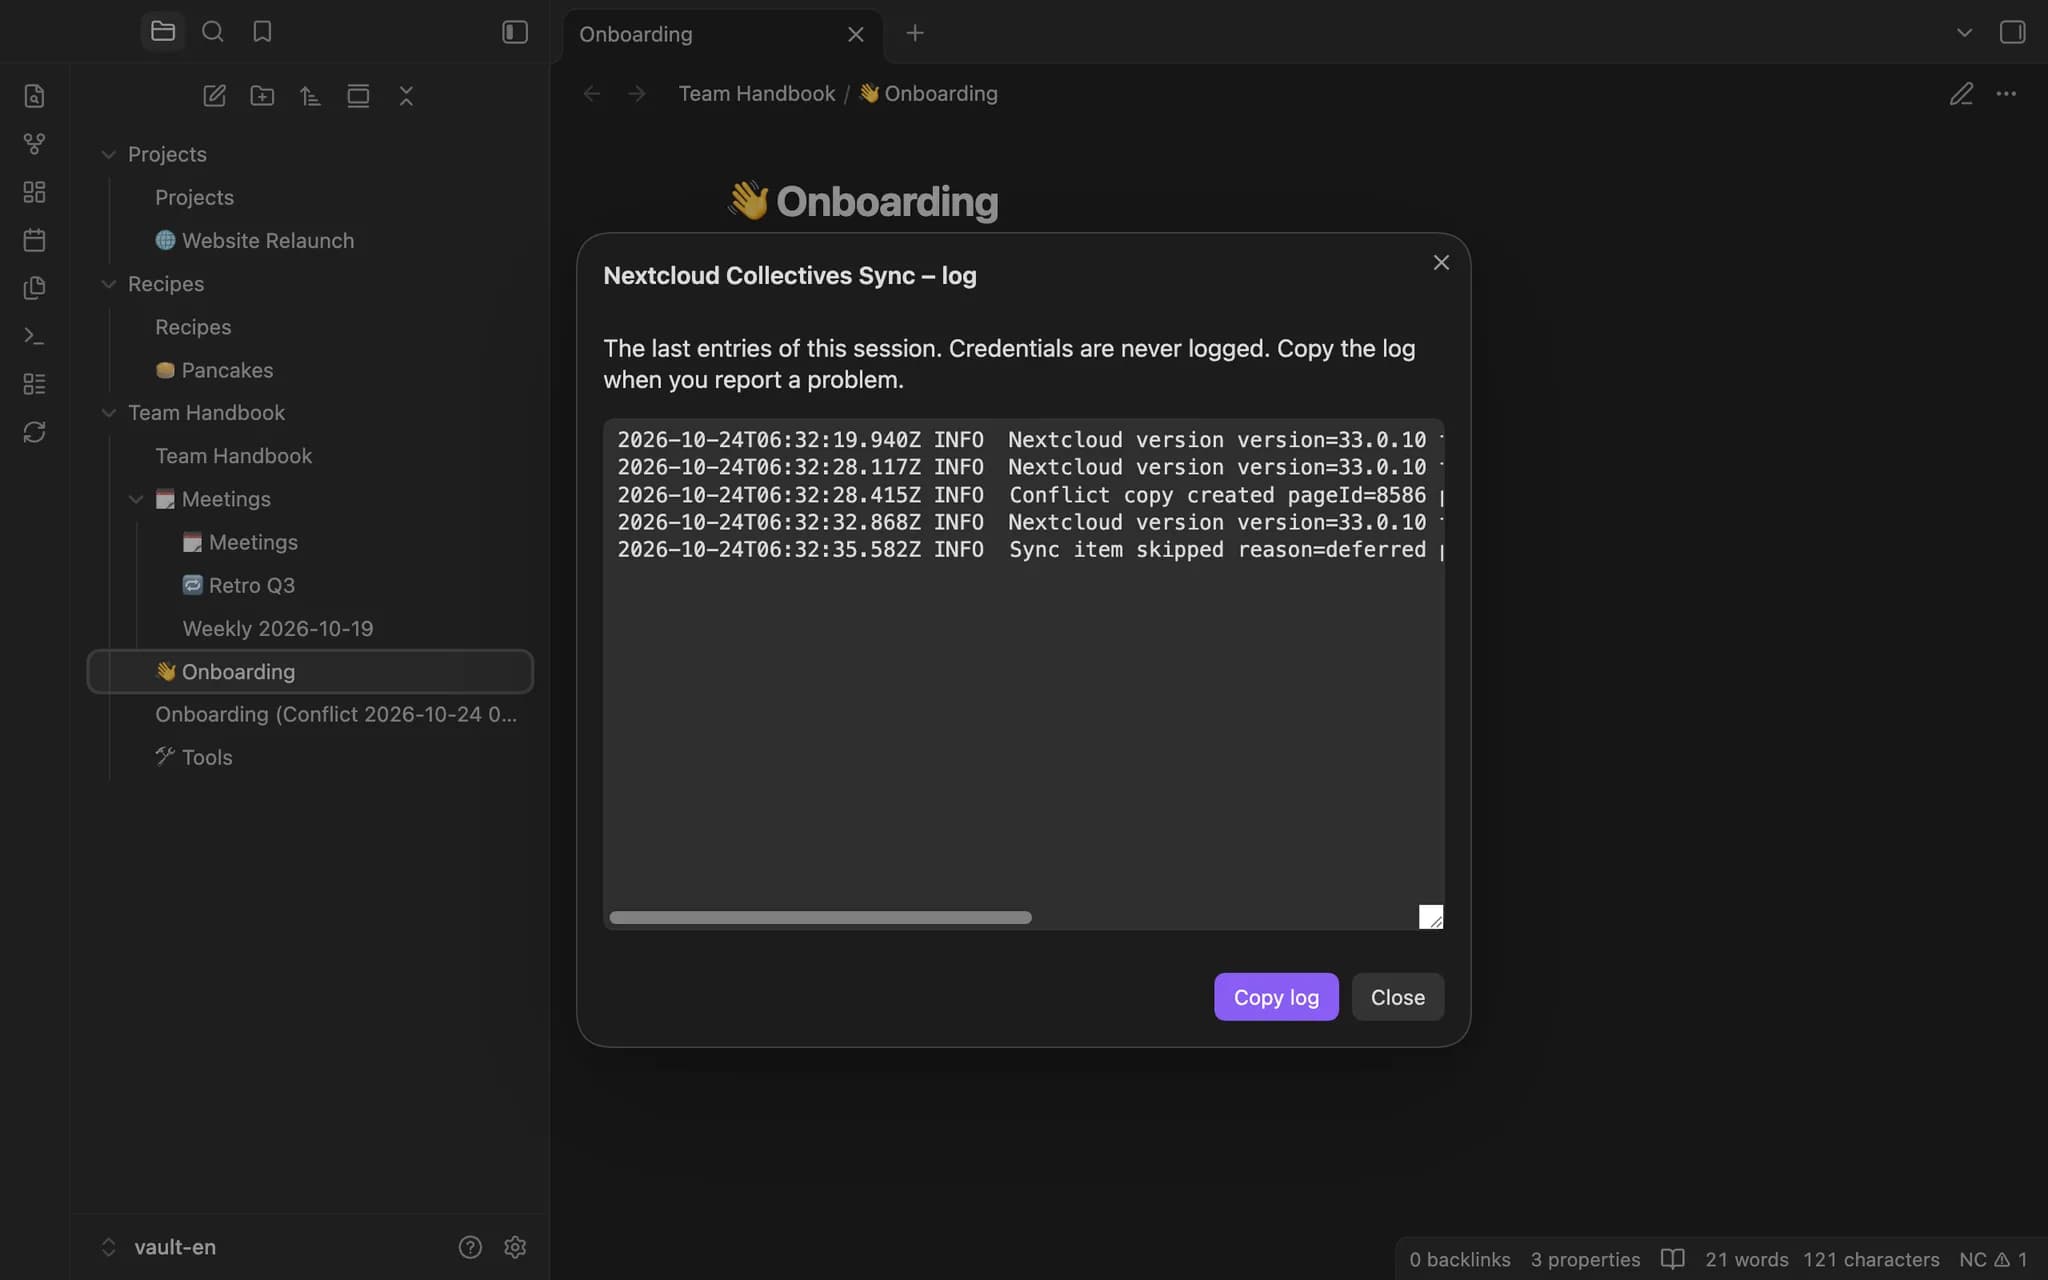The image size is (2048, 1280).
Task: Open the help question mark icon
Action: coord(470,1247)
